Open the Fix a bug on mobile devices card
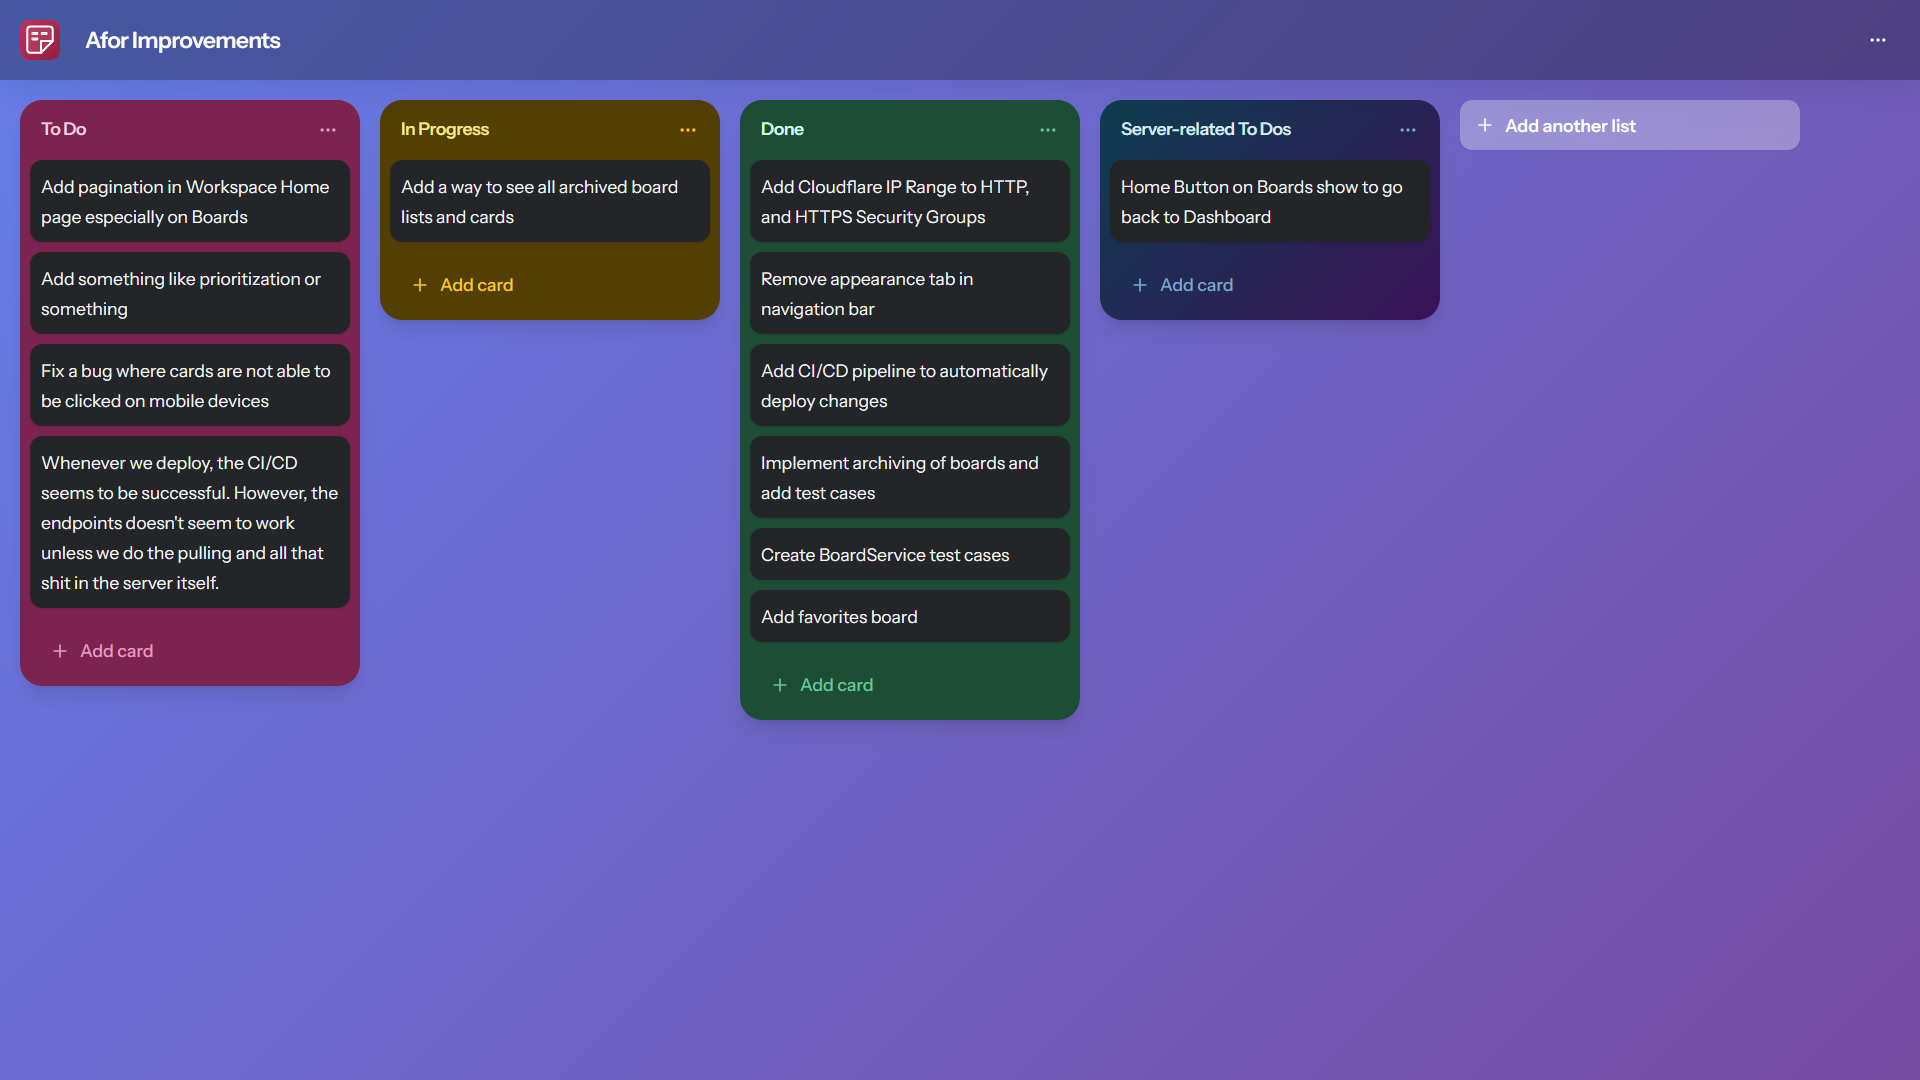This screenshot has width=1920, height=1080. pyautogui.click(x=190, y=385)
